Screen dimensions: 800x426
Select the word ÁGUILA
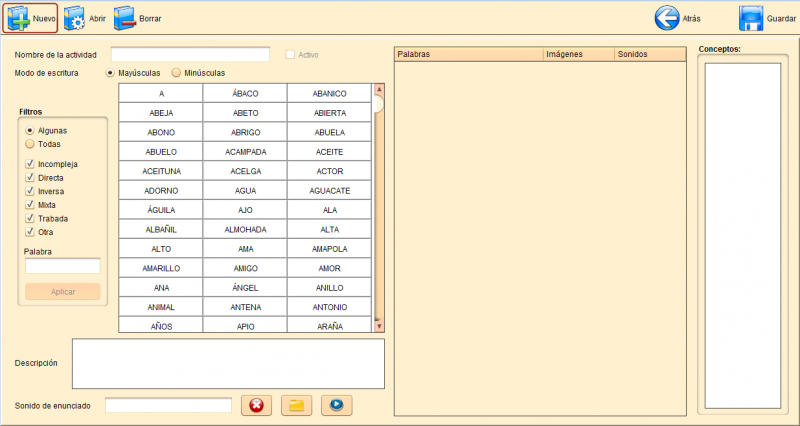[x=161, y=210]
